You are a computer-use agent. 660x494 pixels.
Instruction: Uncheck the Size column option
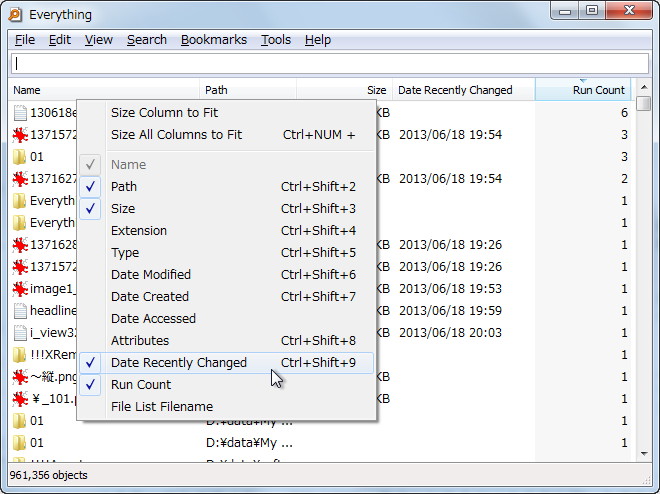click(x=226, y=208)
